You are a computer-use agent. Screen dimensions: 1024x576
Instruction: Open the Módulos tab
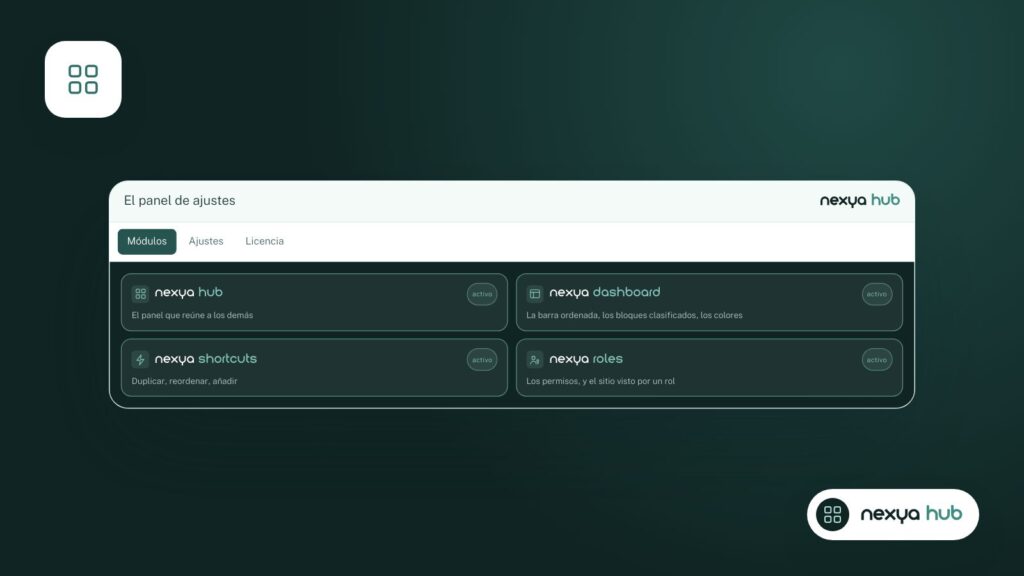point(147,241)
